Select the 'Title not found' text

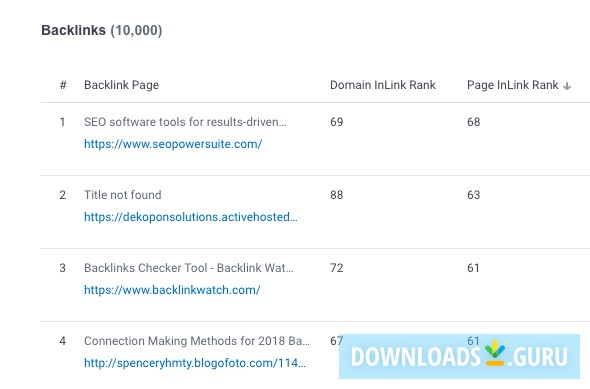coord(123,195)
